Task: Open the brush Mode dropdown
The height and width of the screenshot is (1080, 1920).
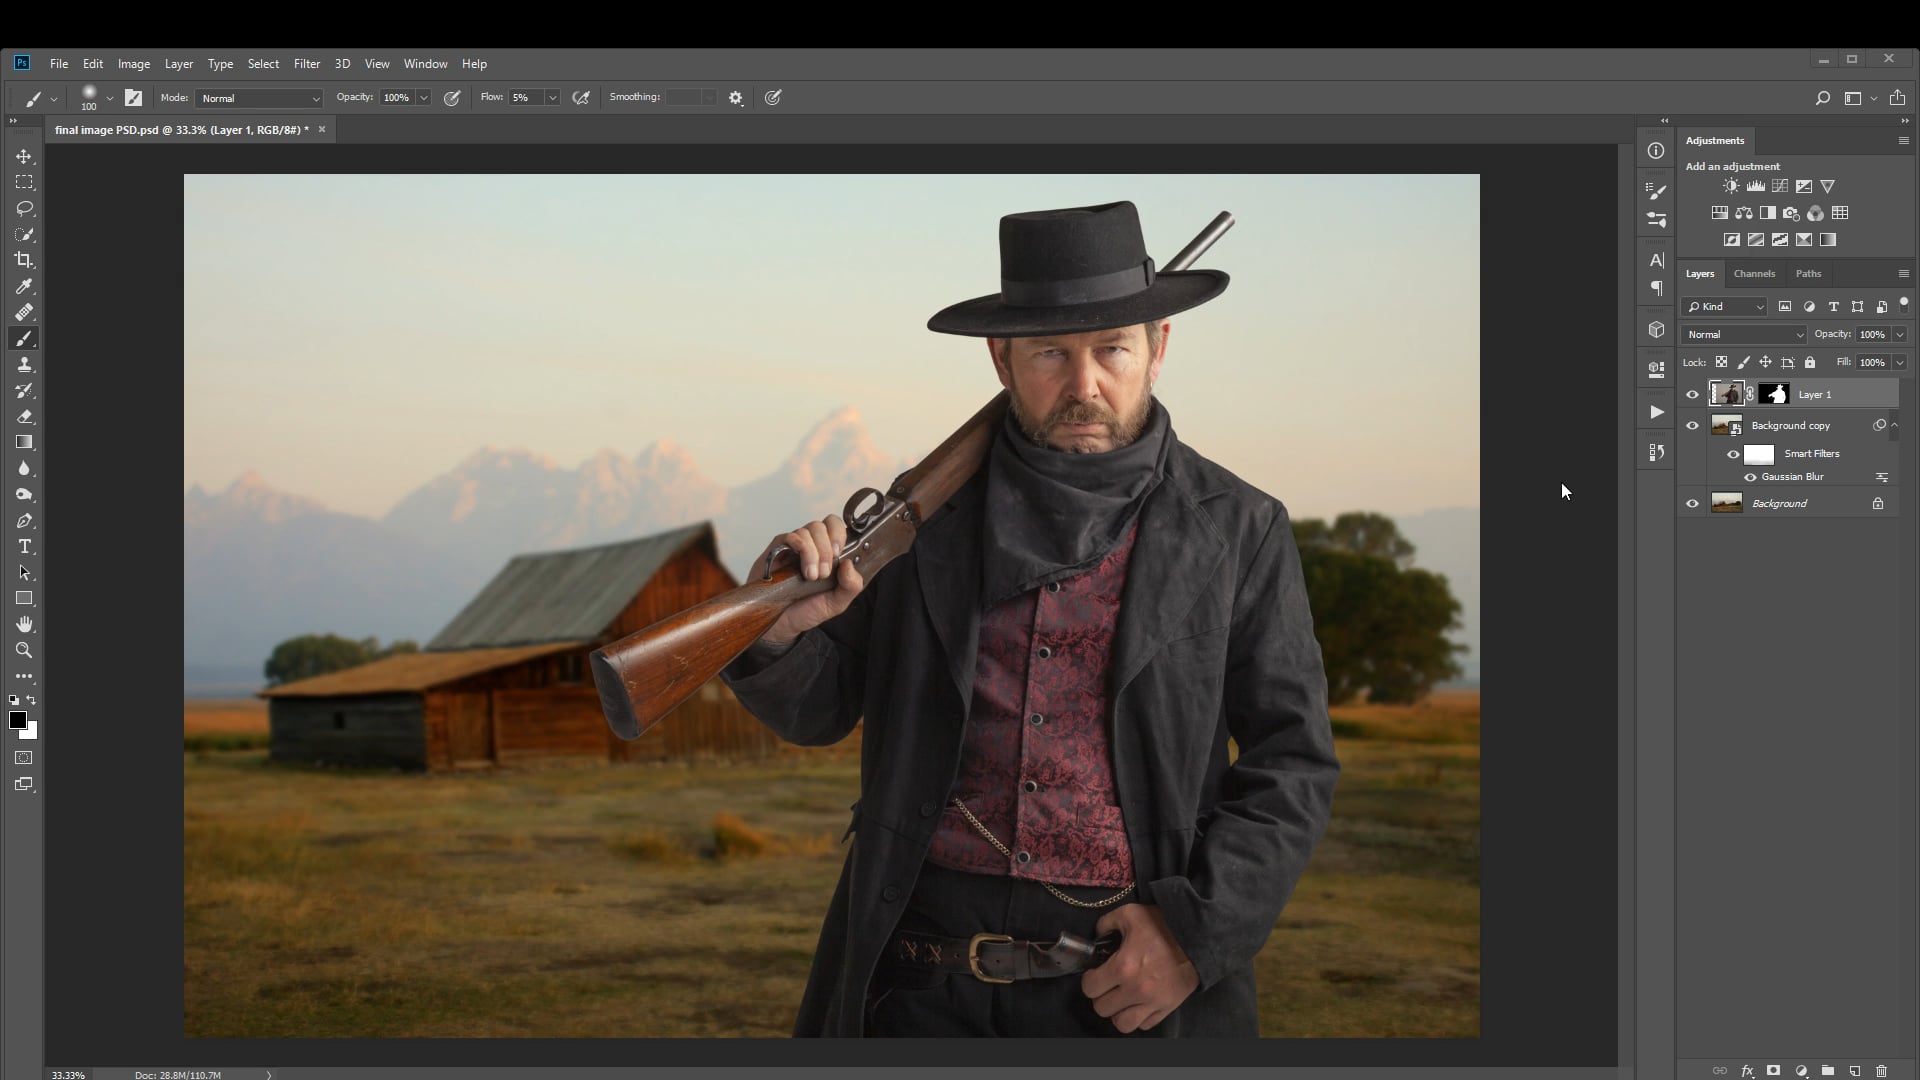Action: [x=258, y=98]
